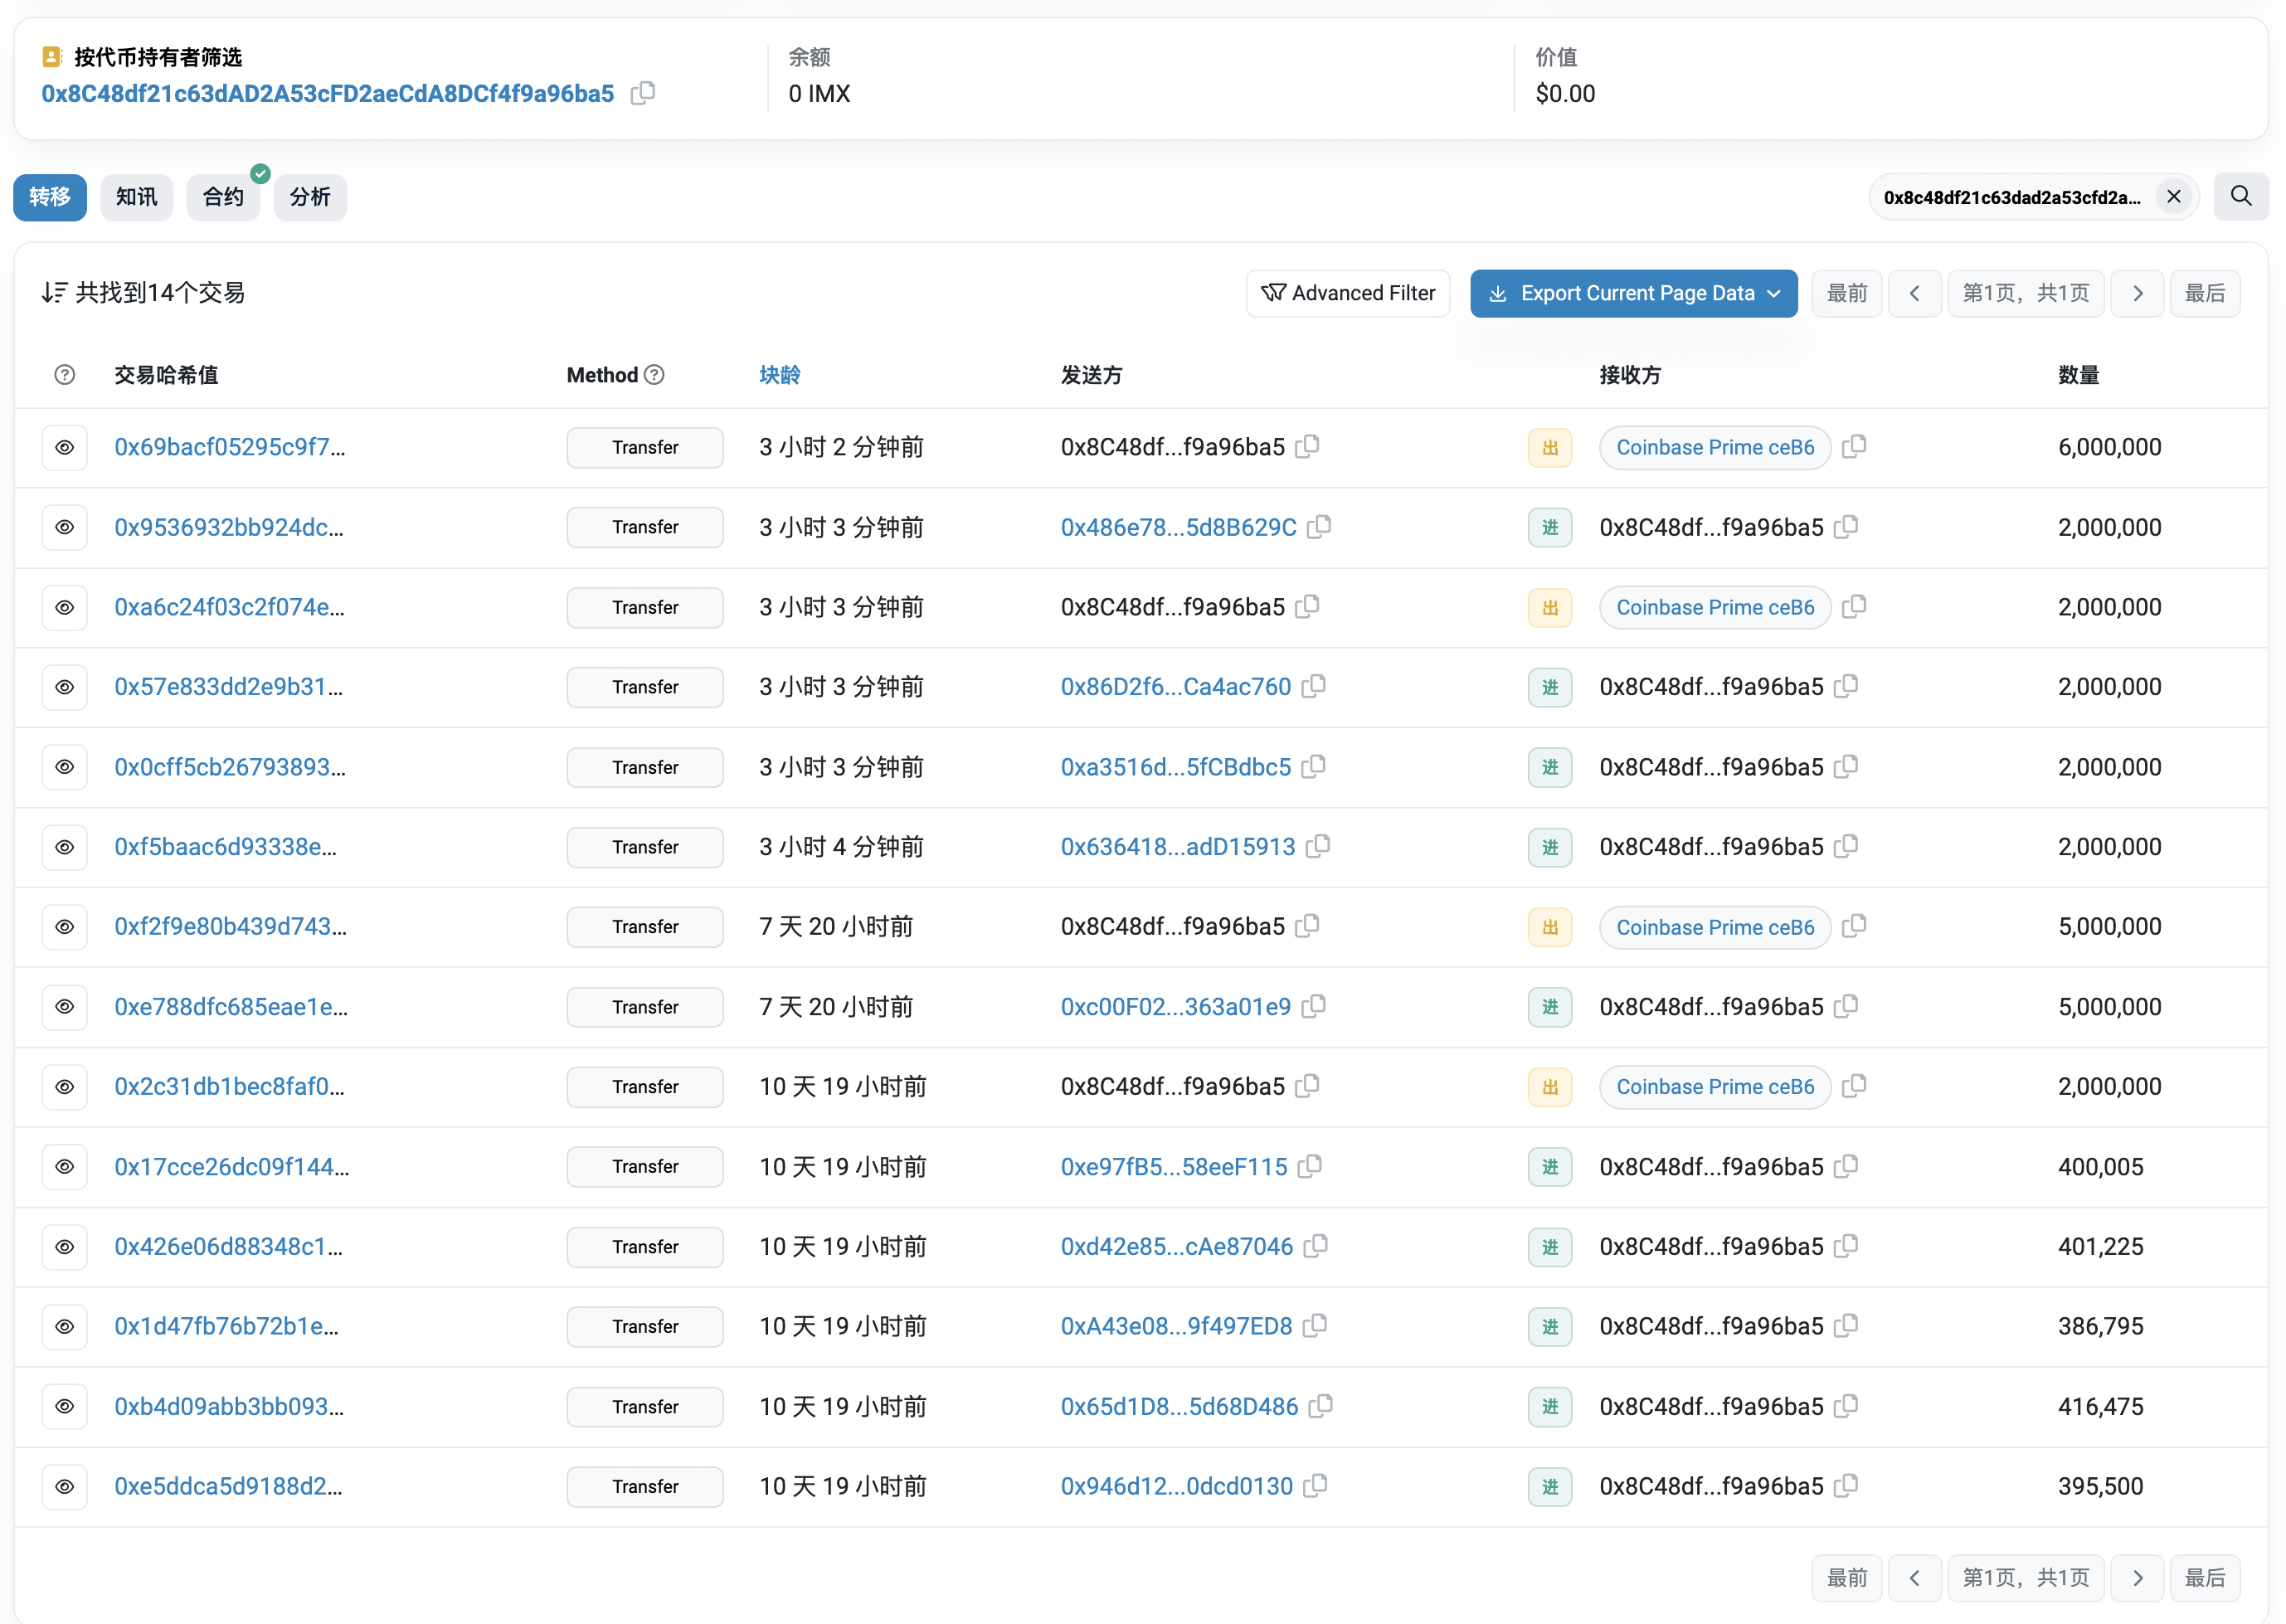2286x1624 pixels.
Task: Open the 合约 tab
Action: tap(223, 197)
